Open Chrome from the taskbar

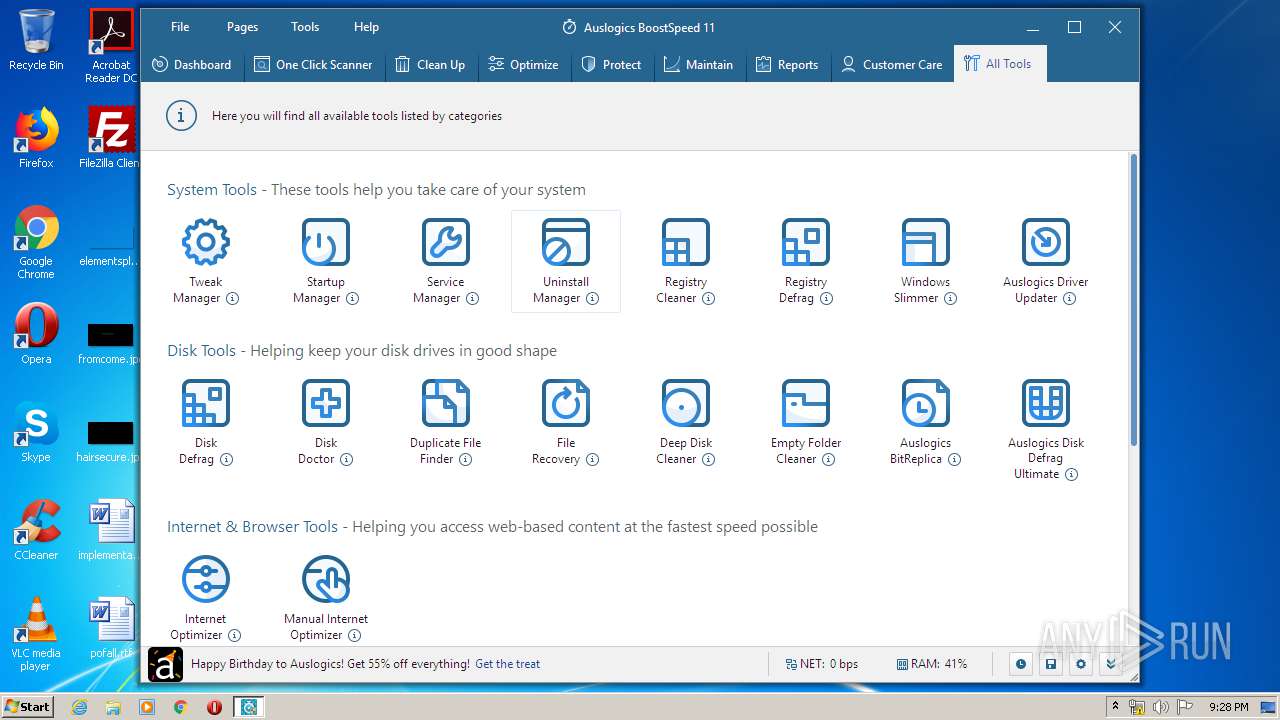[x=180, y=707]
